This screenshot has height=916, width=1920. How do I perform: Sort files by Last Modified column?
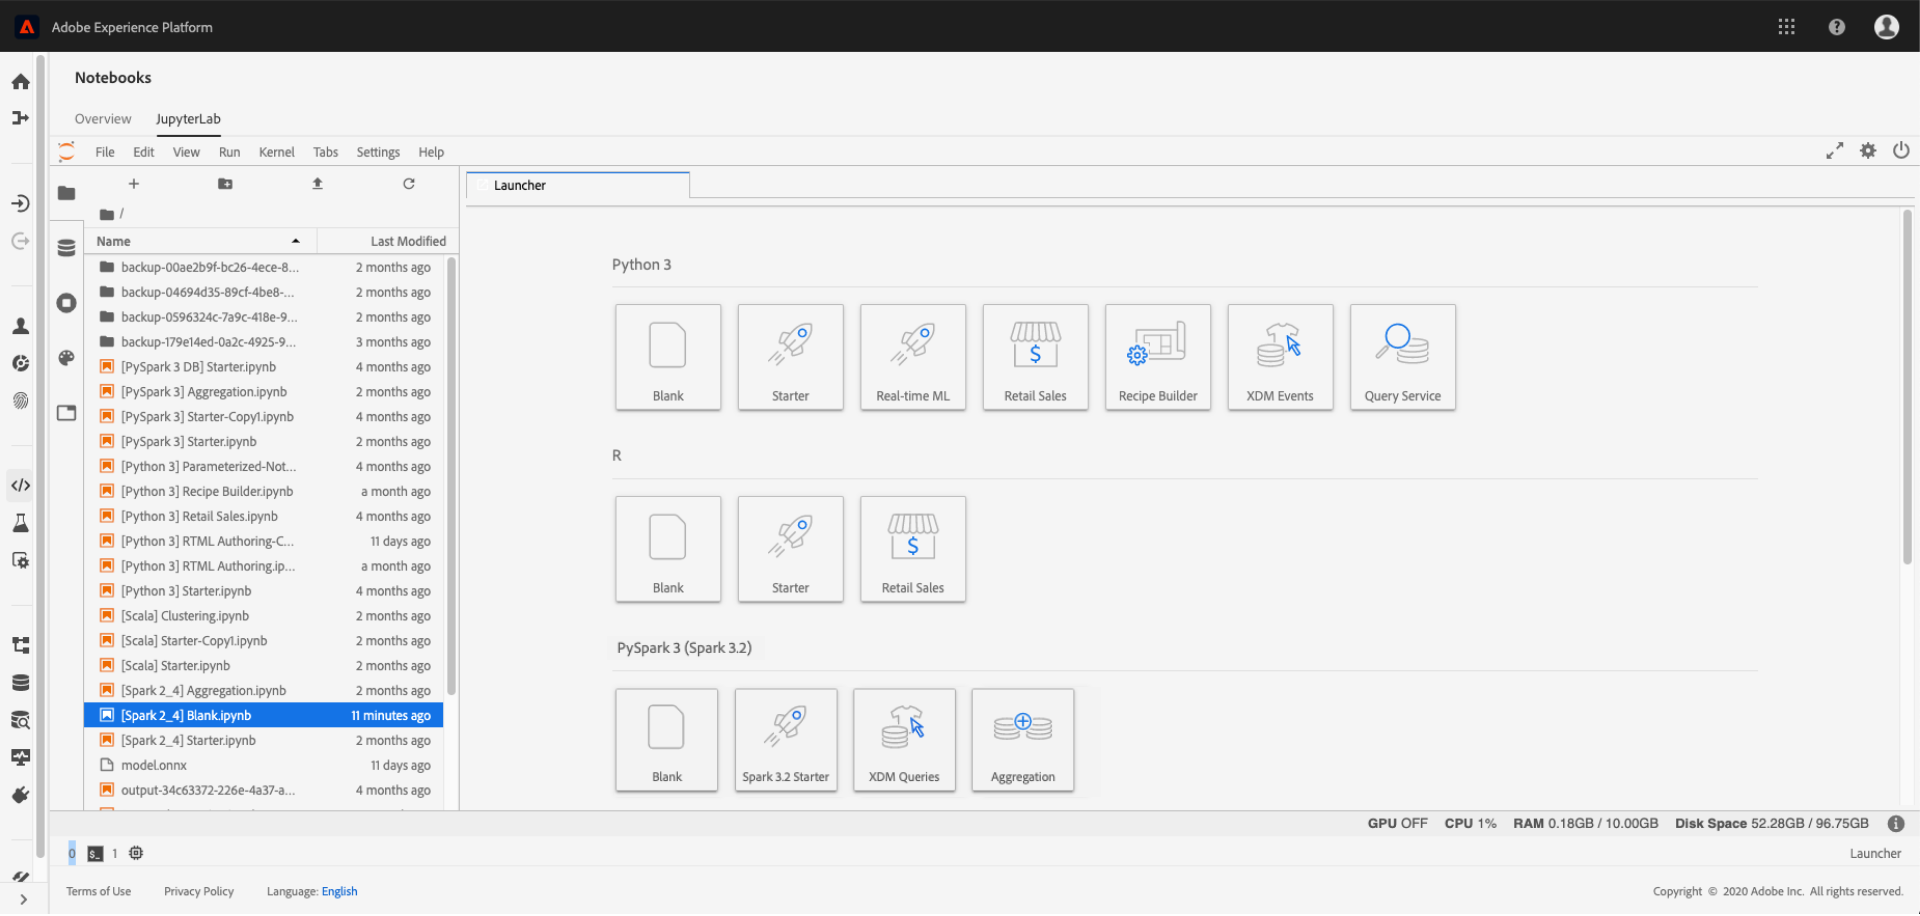coord(389,242)
